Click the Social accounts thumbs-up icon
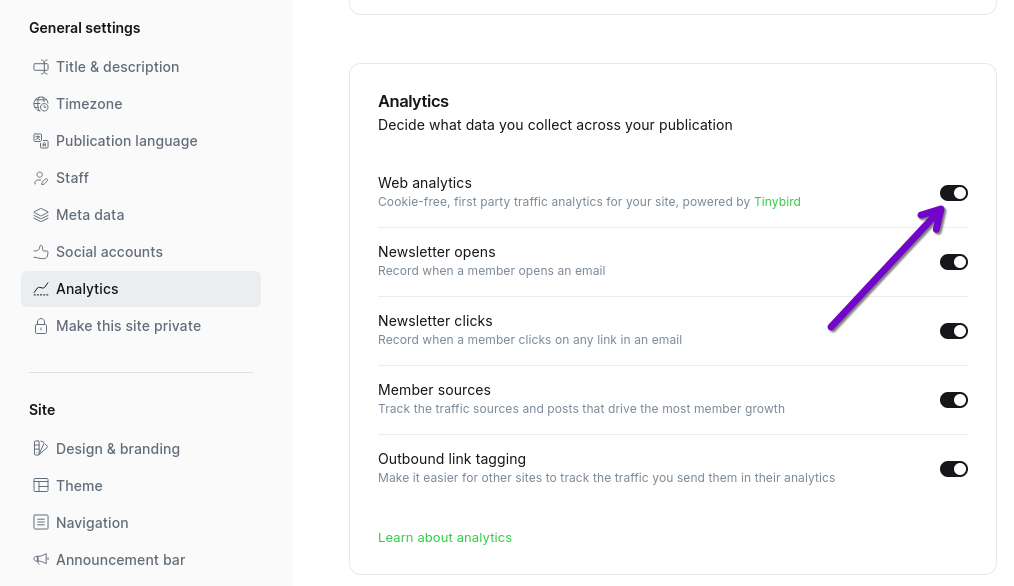1014x586 pixels. [x=41, y=252]
